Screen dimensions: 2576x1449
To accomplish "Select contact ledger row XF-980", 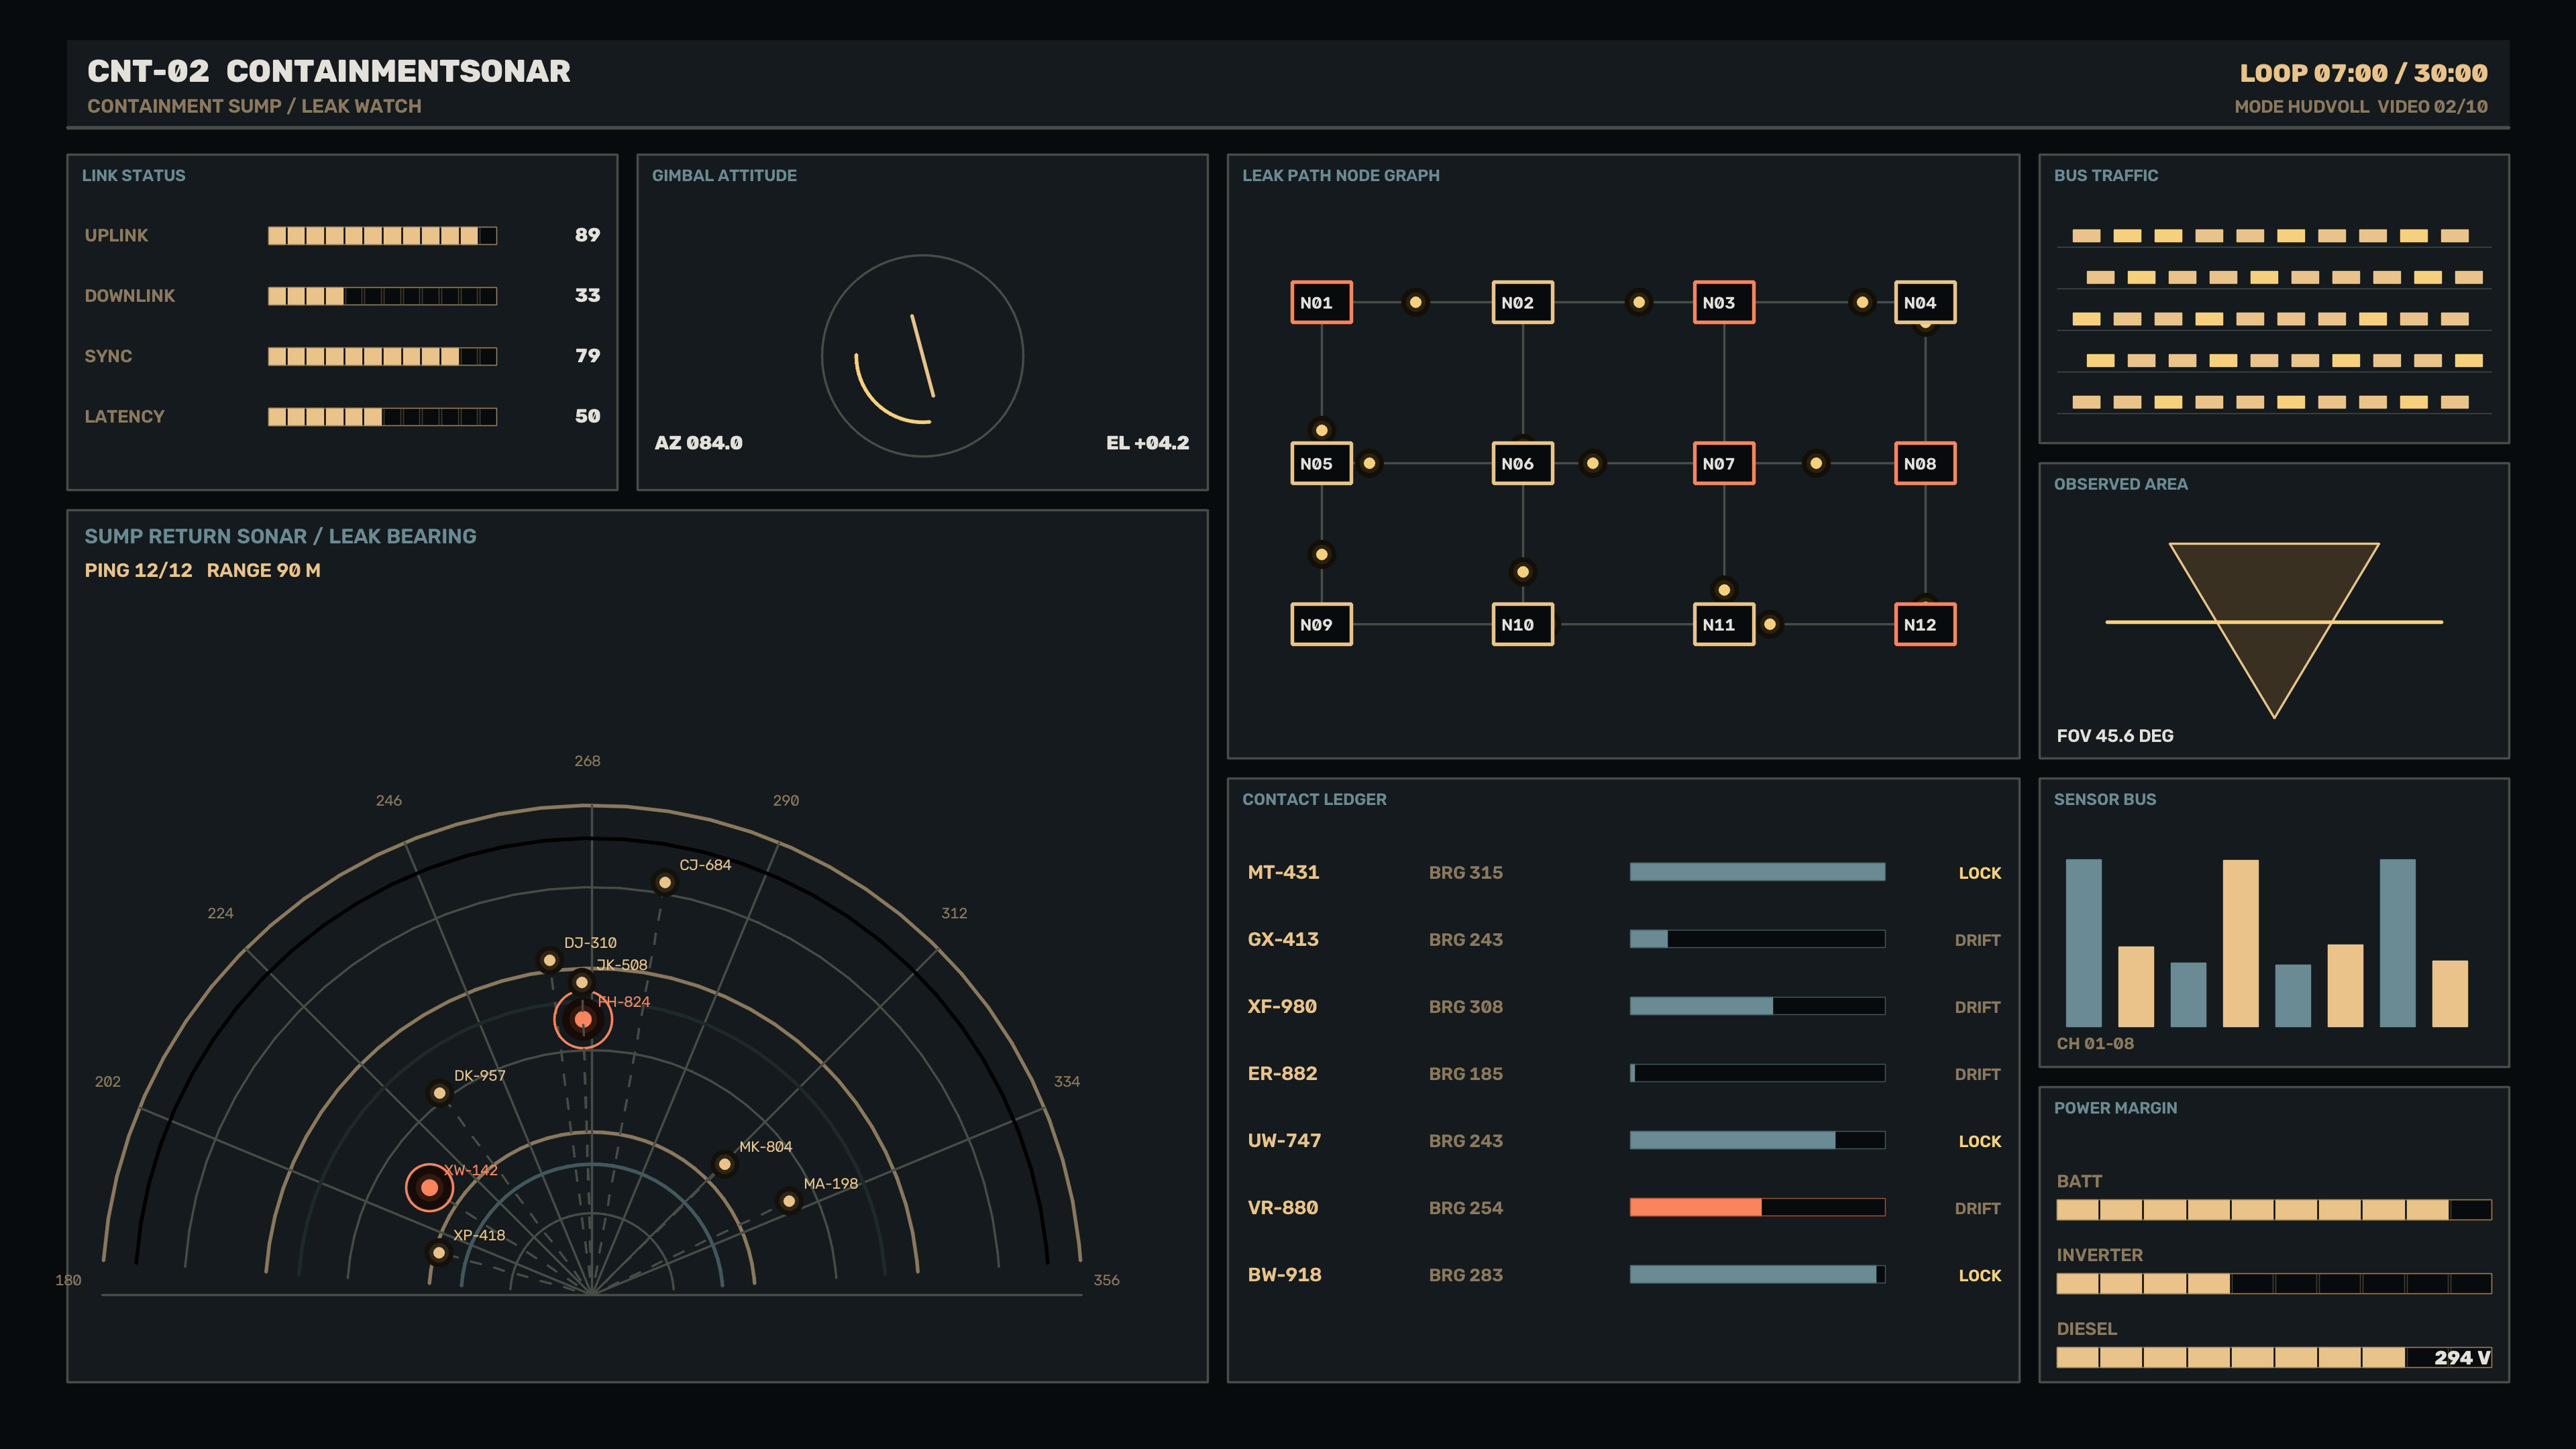I will tap(1623, 1006).
